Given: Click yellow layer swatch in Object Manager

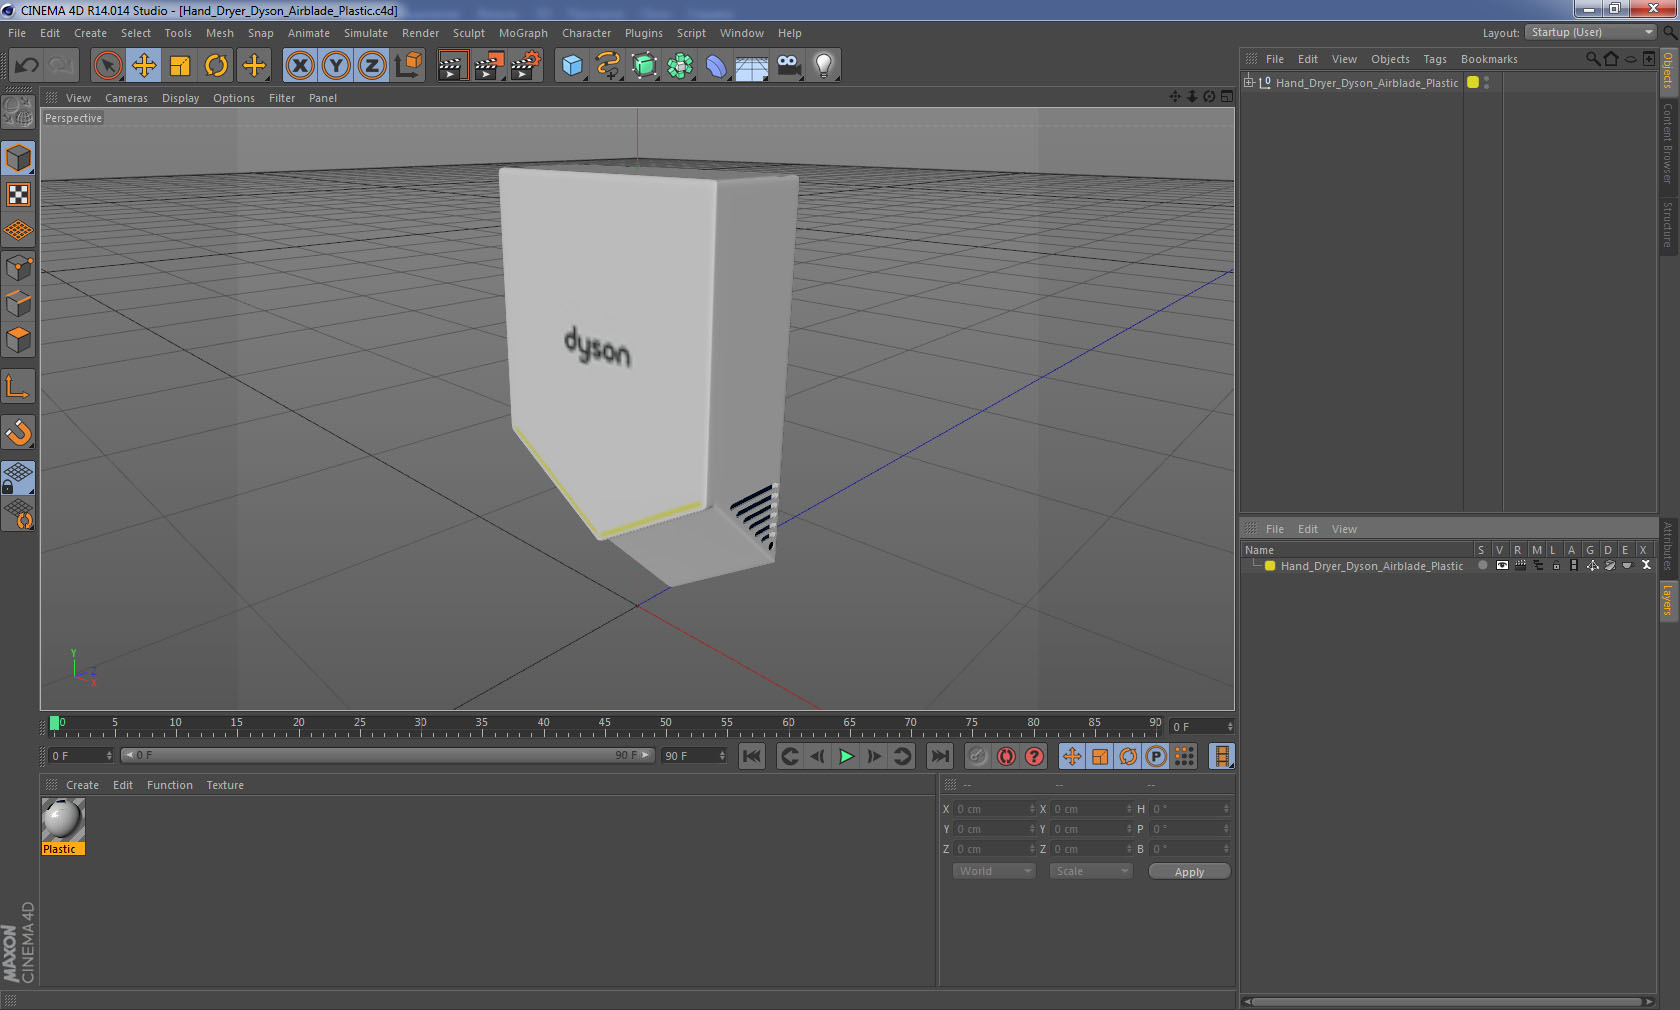Looking at the screenshot, I should 1473,82.
